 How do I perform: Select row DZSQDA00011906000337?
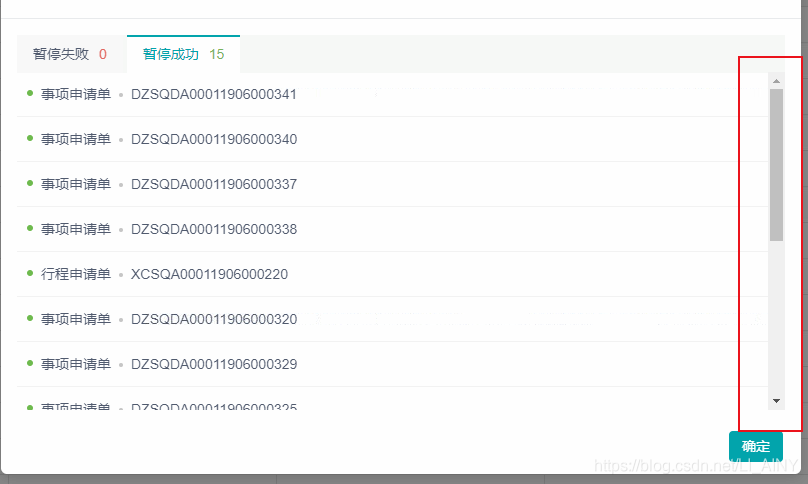(x=392, y=184)
